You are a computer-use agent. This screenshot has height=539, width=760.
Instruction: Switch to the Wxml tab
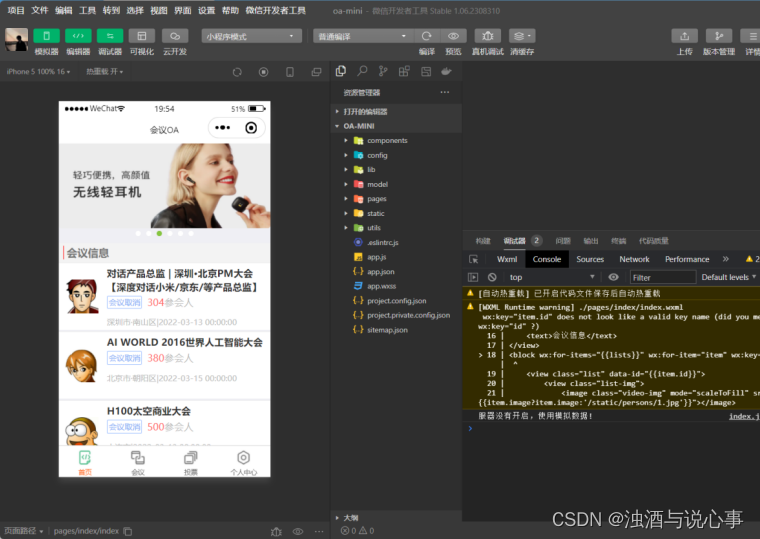(507, 259)
